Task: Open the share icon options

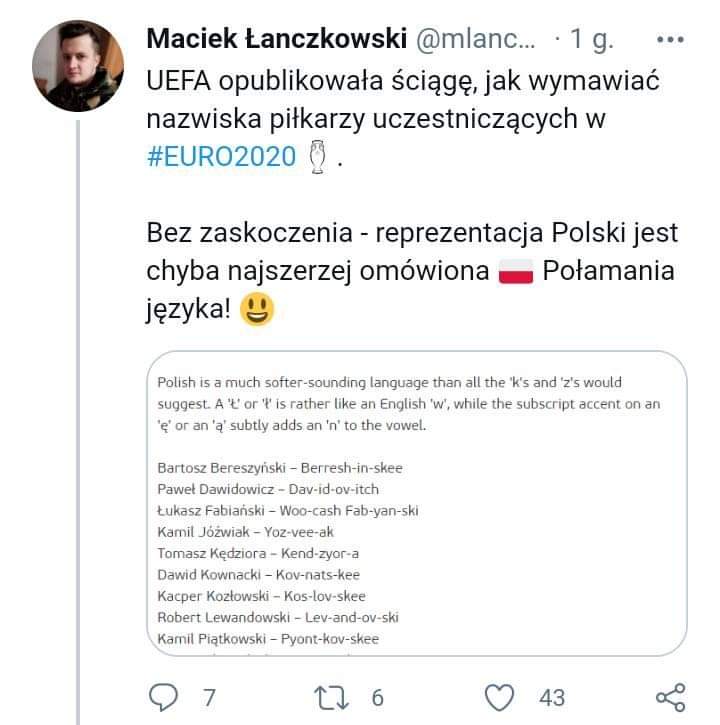Action: (669, 696)
